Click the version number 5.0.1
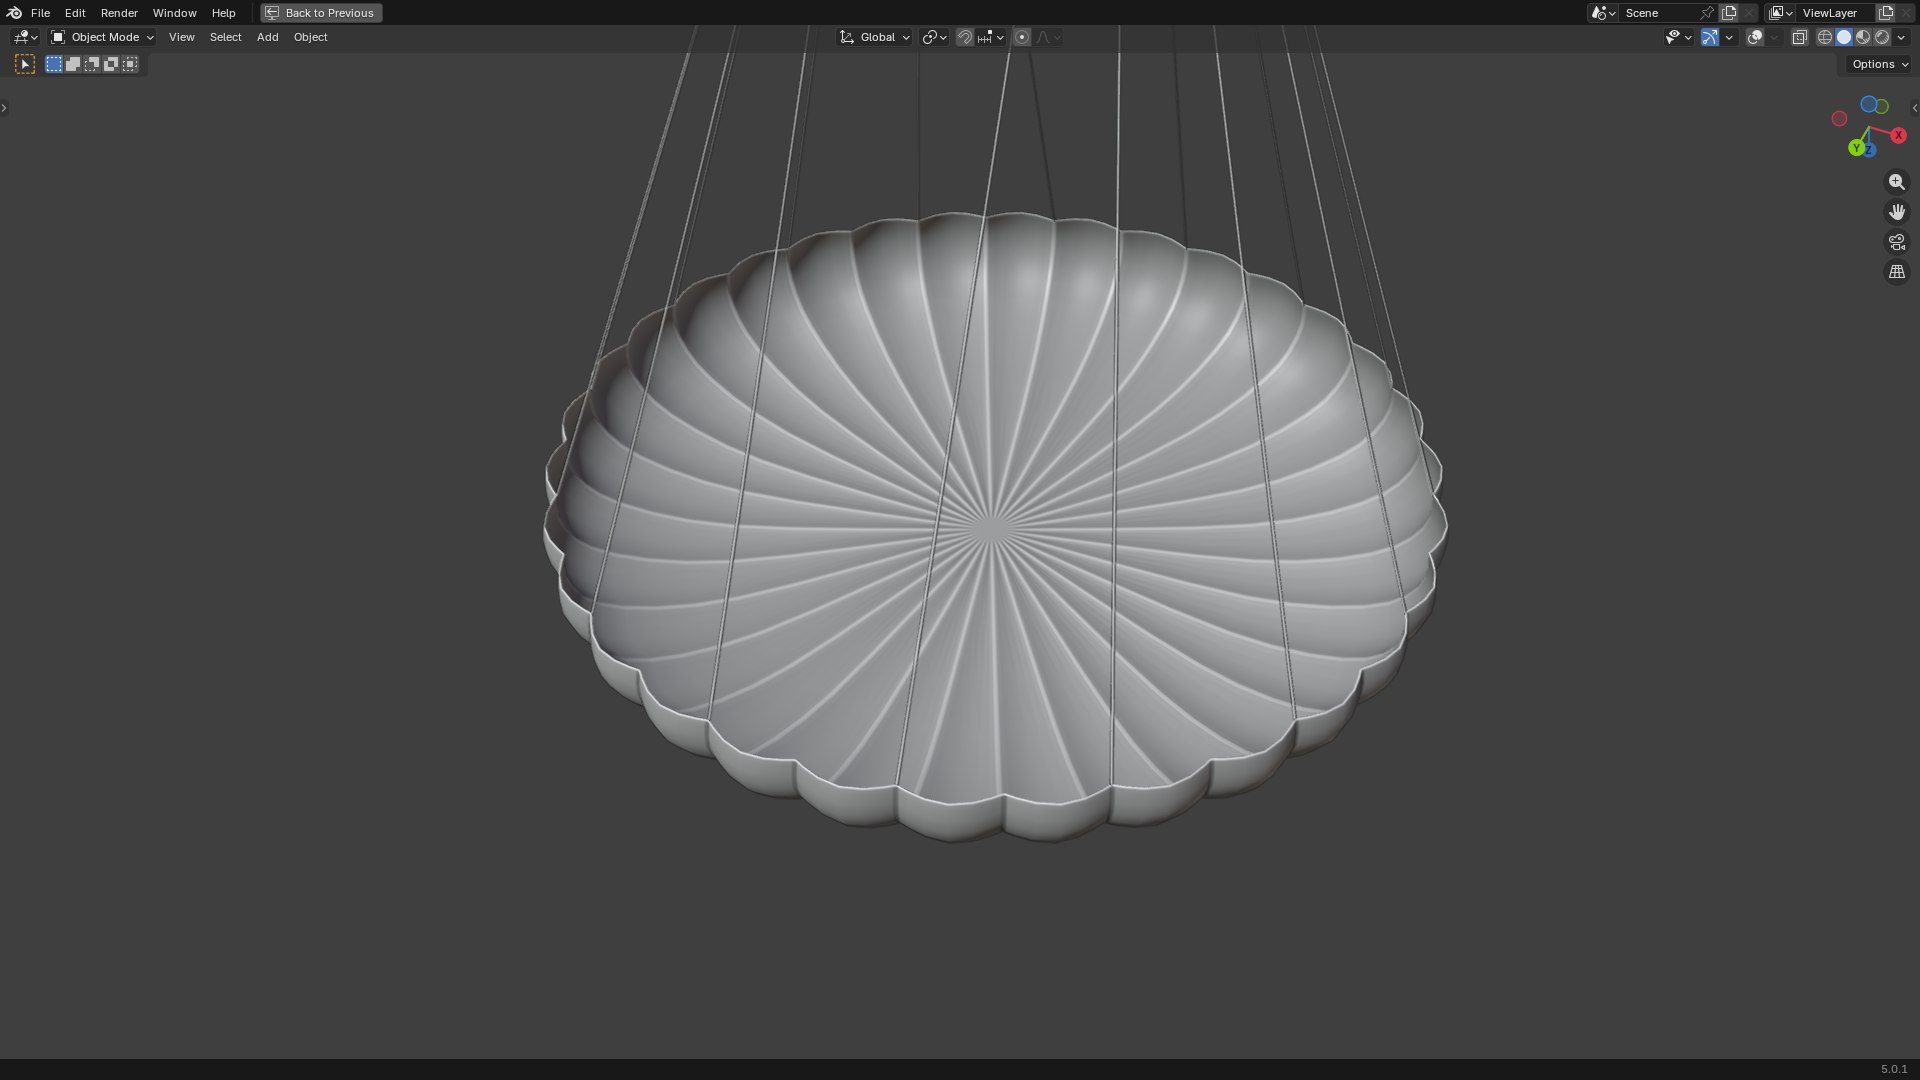Screen dimensions: 1920x1080 tap(1894, 1069)
